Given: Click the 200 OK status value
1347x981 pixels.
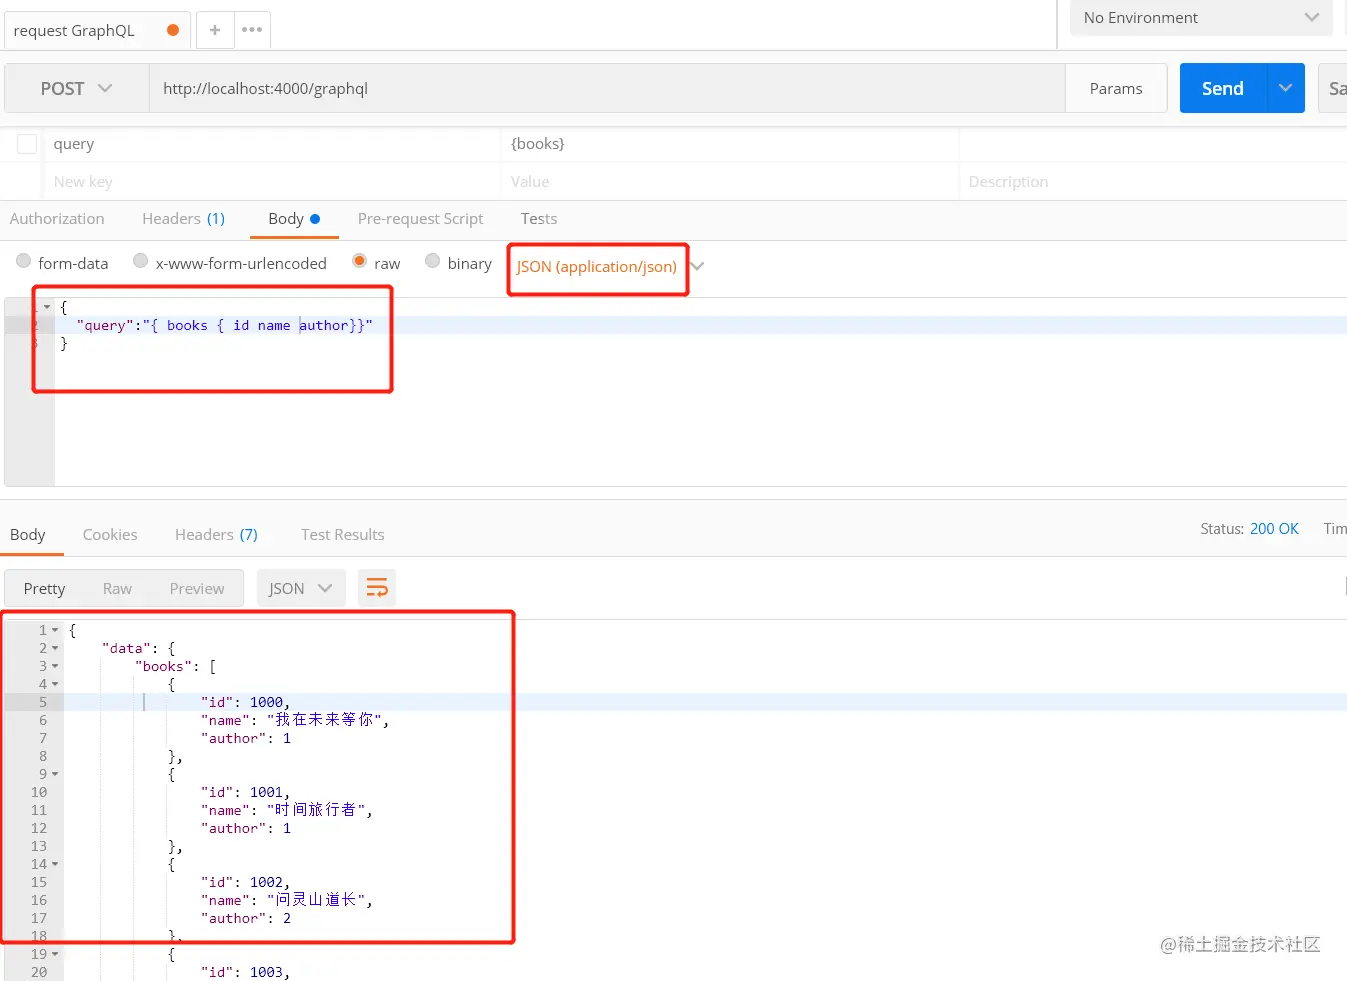Looking at the screenshot, I should (1274, 529).
